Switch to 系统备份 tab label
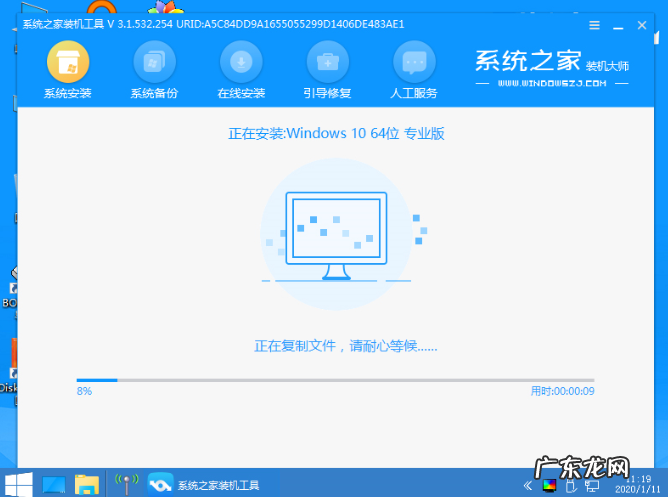Viewport: 668px width, 497px height. (155, 93)
